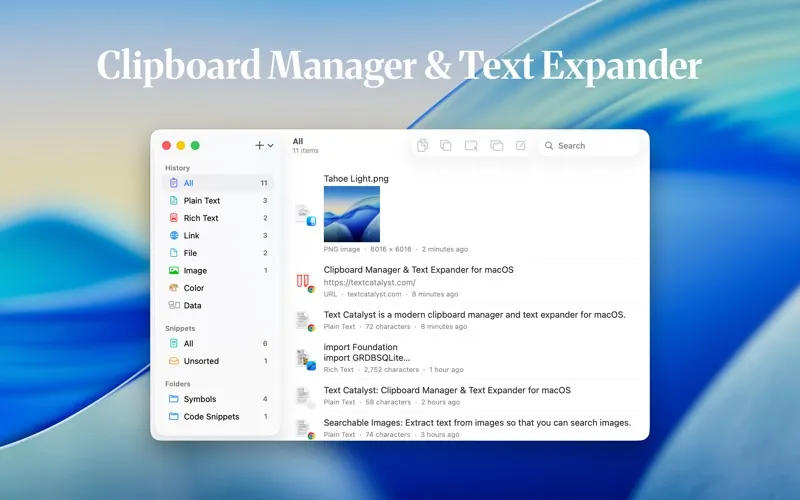This screenshot has height=500, width=800.
Task: Select the Rich Text category icon
Action: [173, 218]
